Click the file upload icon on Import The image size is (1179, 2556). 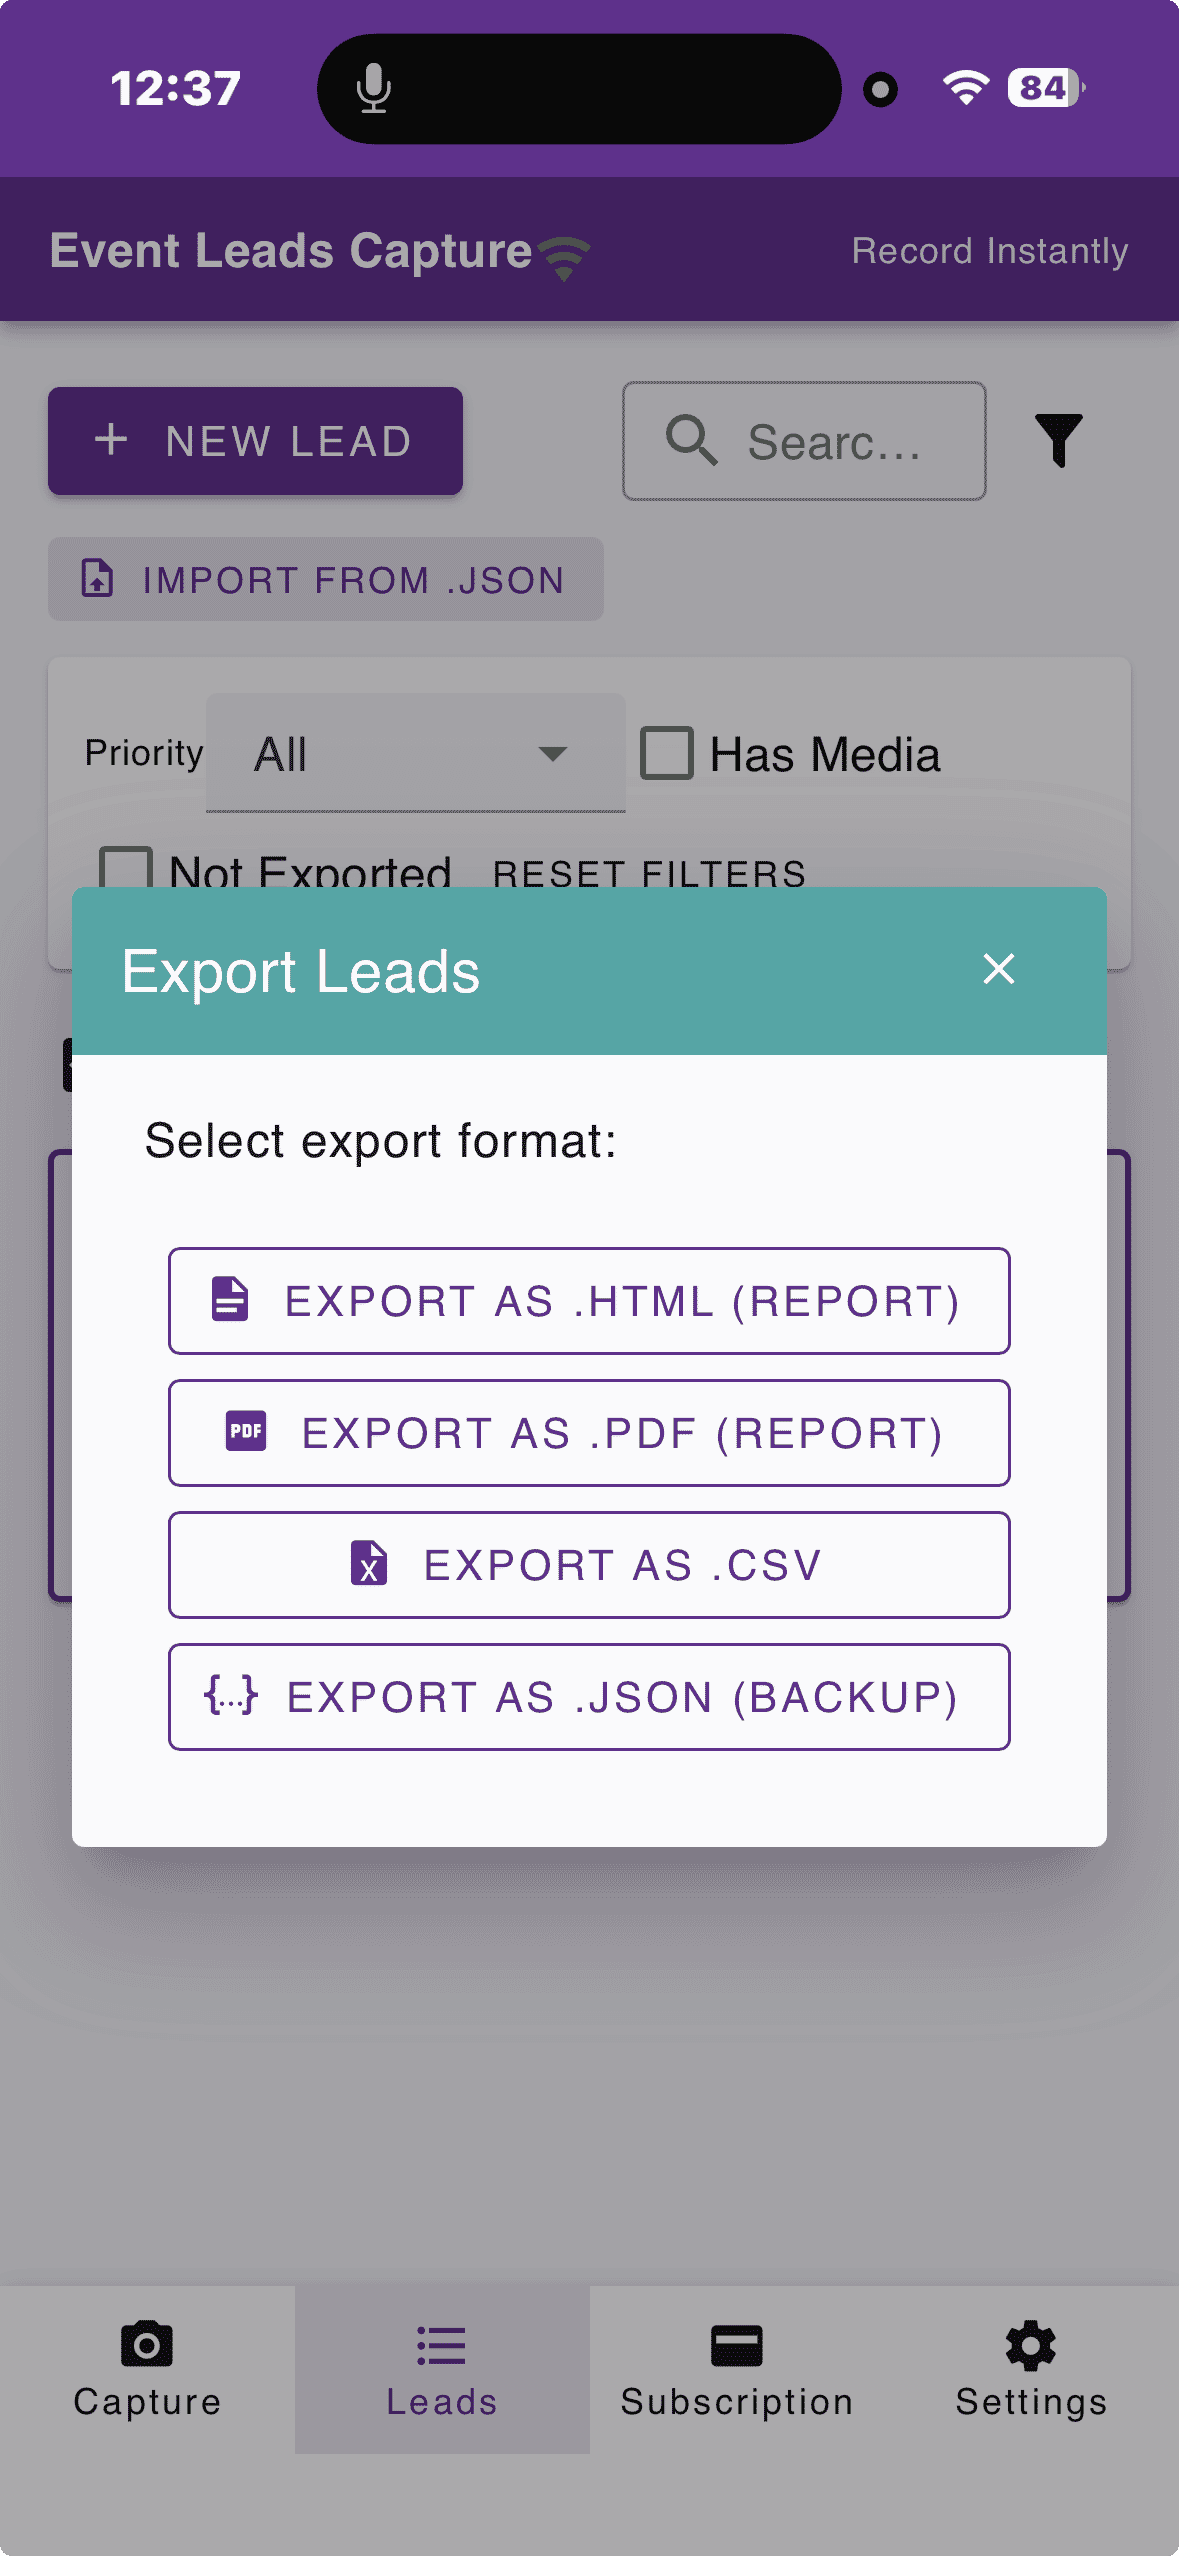click(x=97, y=579)
